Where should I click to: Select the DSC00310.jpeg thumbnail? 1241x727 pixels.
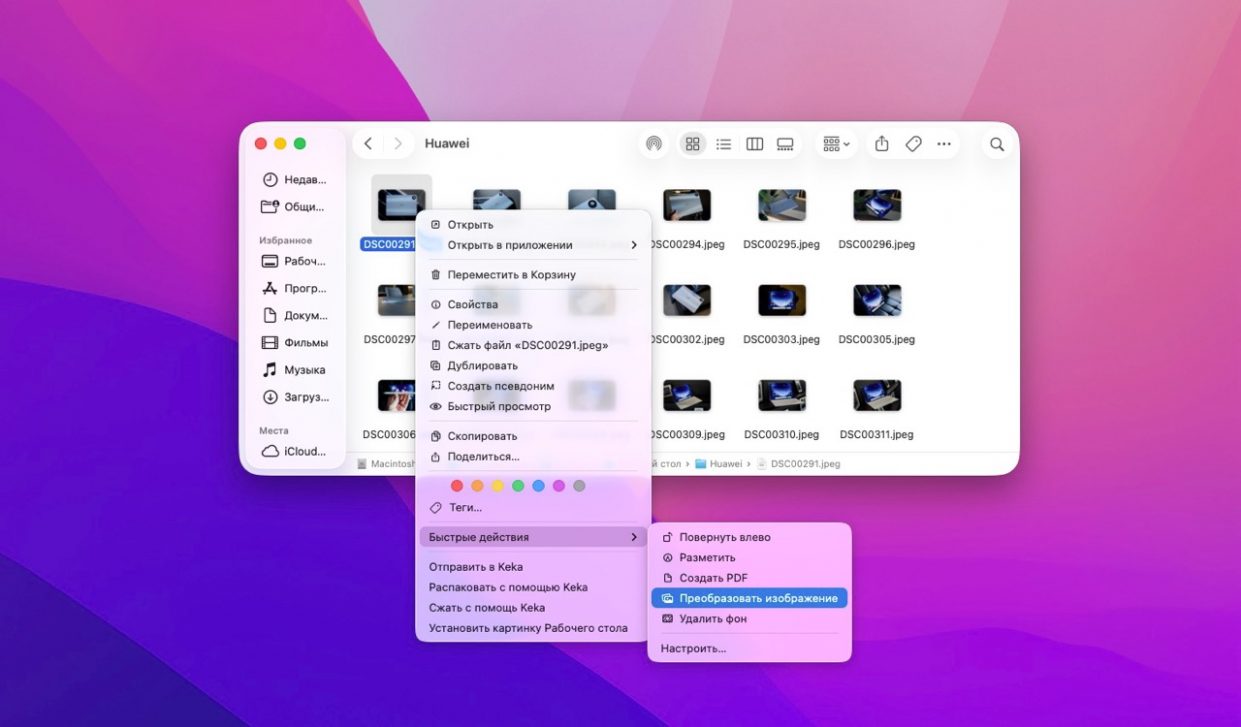(782, 395)
